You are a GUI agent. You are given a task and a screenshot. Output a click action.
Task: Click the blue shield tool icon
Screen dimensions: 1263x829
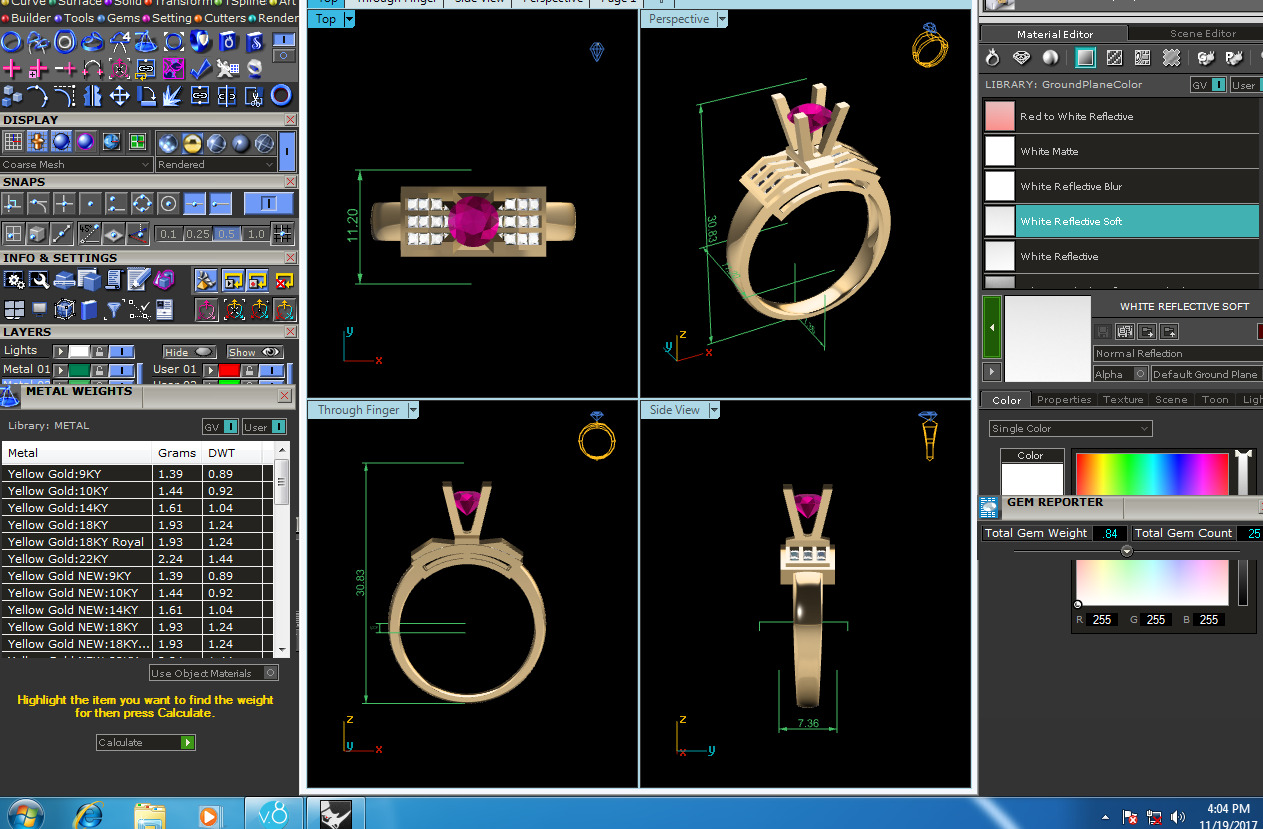[x=201, y=41]
